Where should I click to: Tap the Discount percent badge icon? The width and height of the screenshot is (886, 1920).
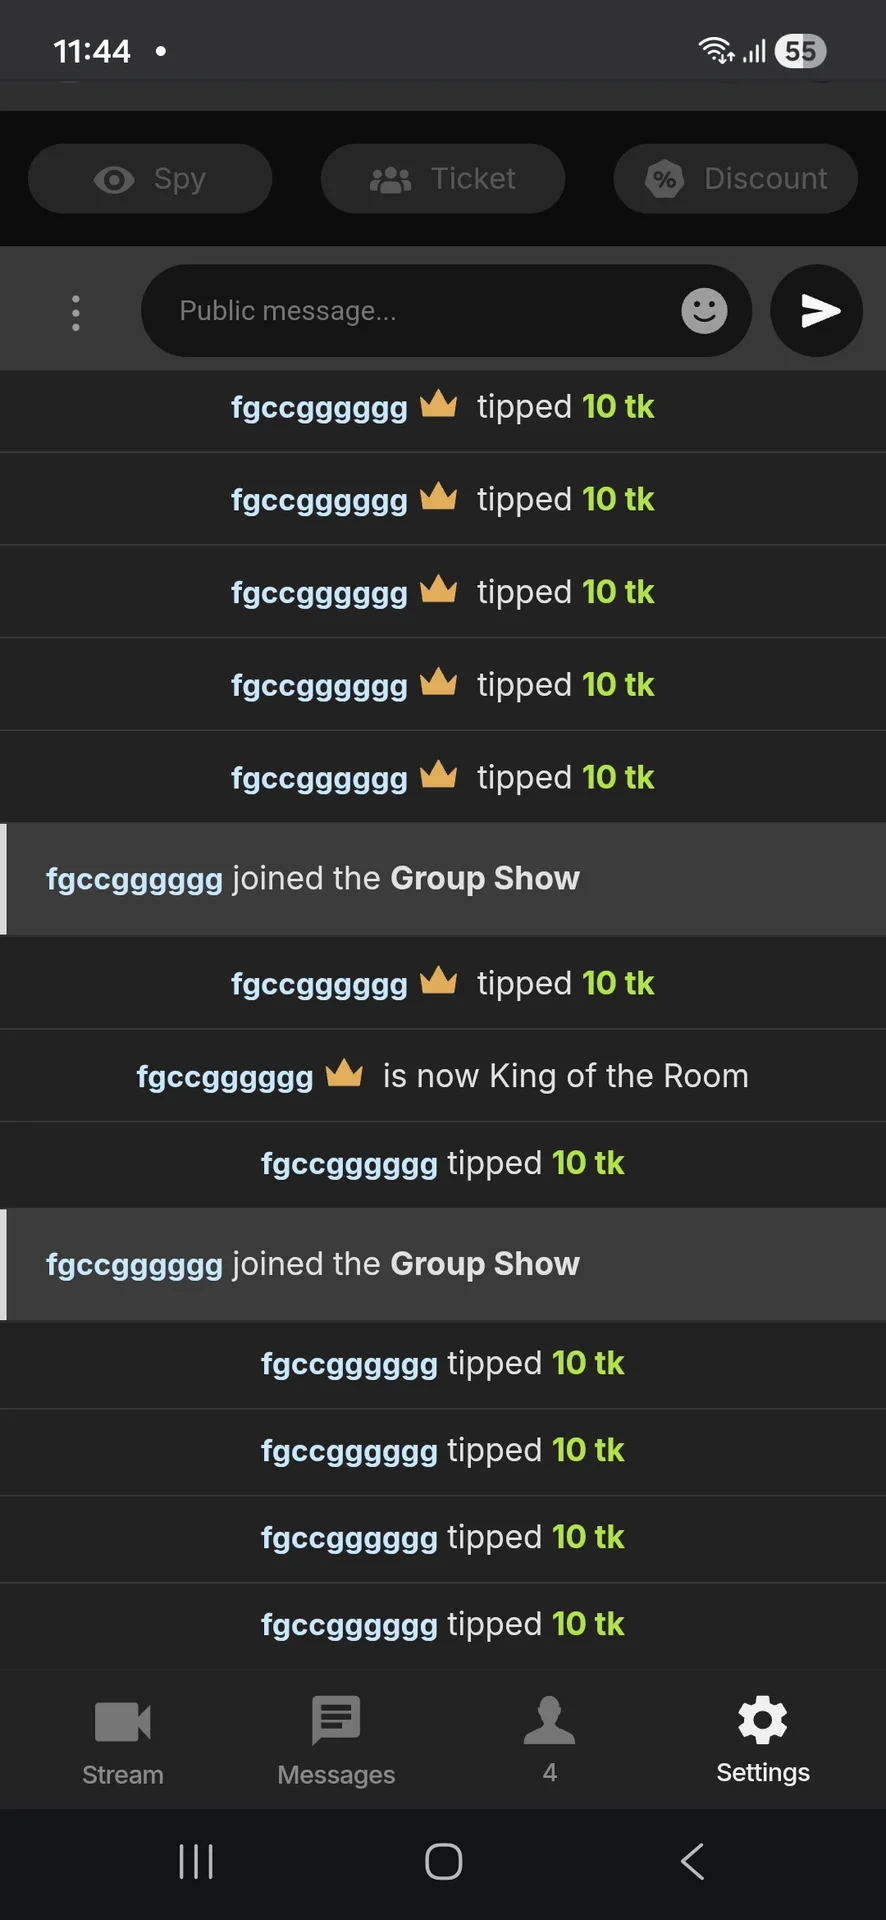(x=664, y=179)
